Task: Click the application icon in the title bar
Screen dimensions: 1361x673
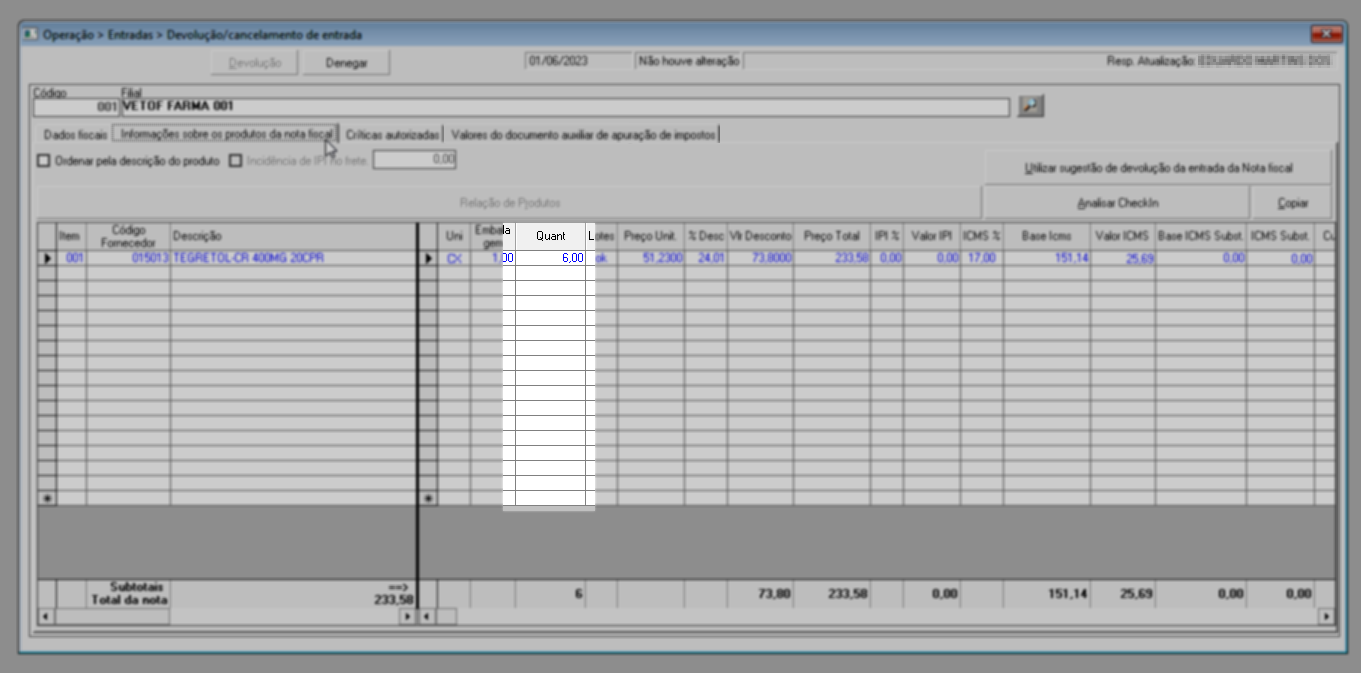Action: point(29,35)
